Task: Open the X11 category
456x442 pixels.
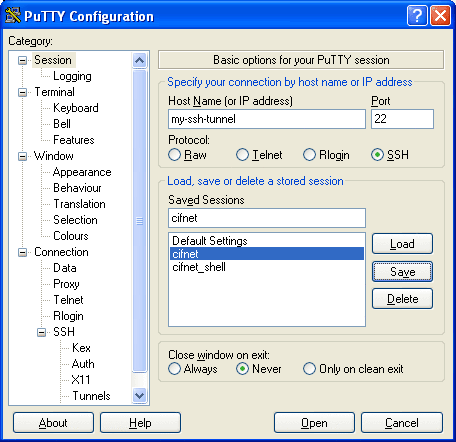Action: pos(81,380)
